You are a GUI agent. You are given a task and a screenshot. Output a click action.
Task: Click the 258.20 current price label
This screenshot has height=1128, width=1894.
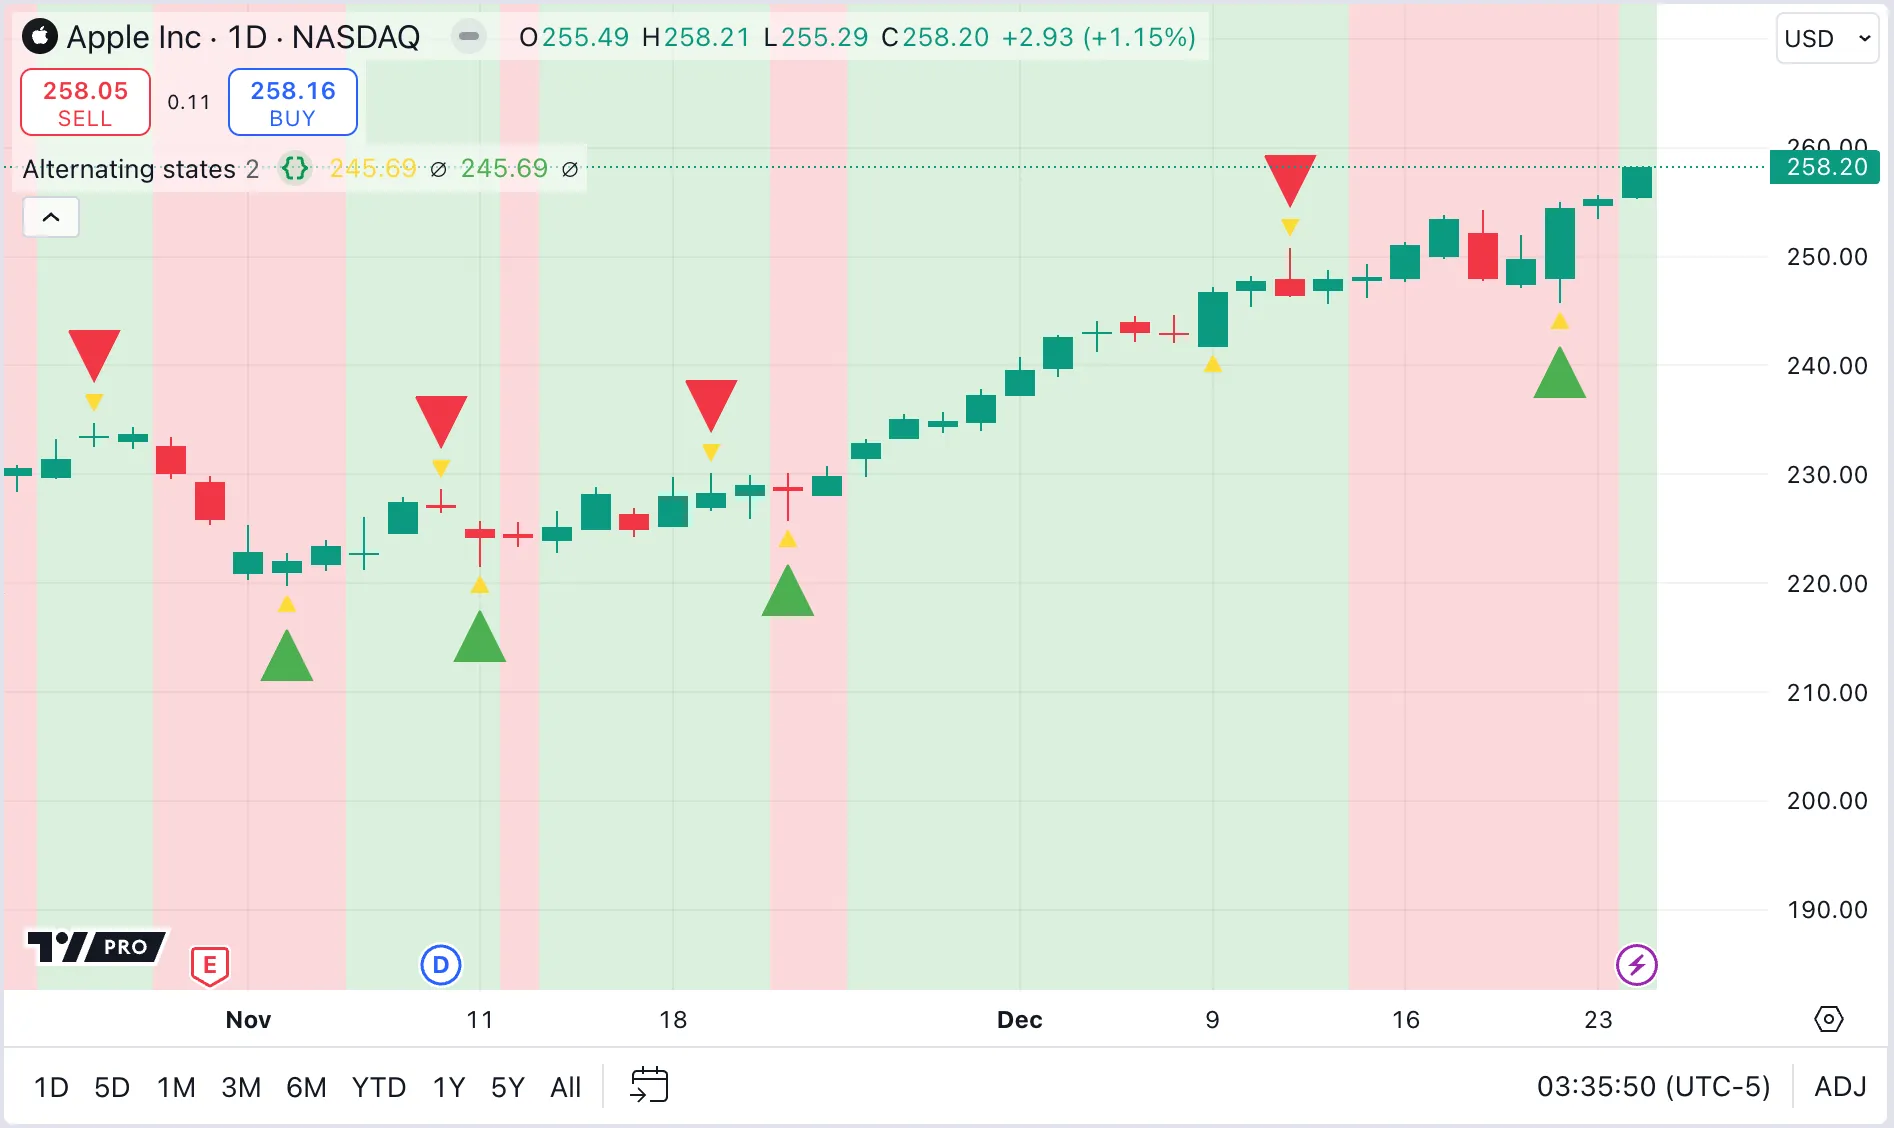[x=1825, y=167]
